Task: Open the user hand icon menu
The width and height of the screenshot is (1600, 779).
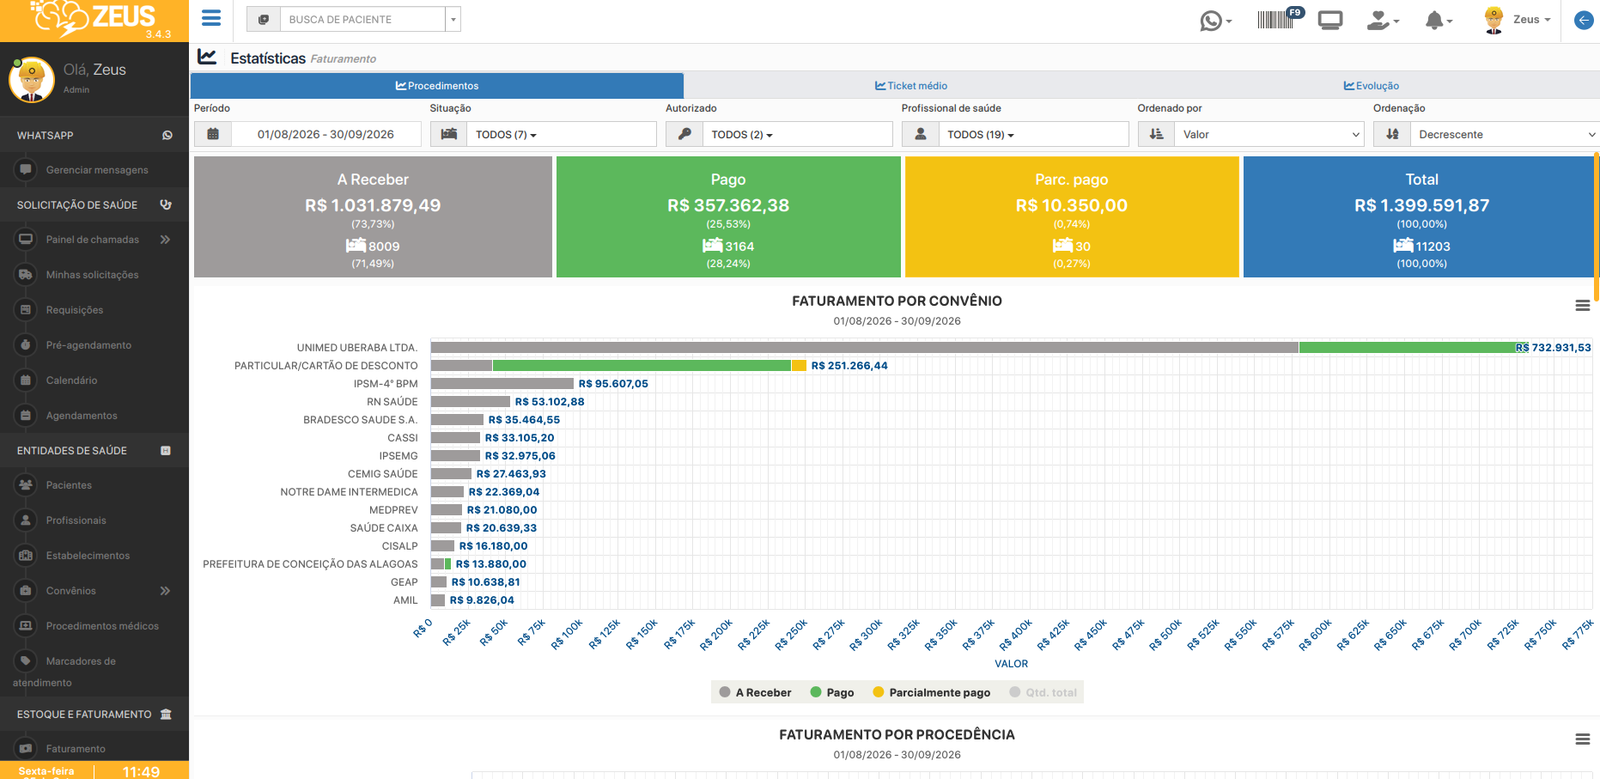Action: coord(1382,20)
